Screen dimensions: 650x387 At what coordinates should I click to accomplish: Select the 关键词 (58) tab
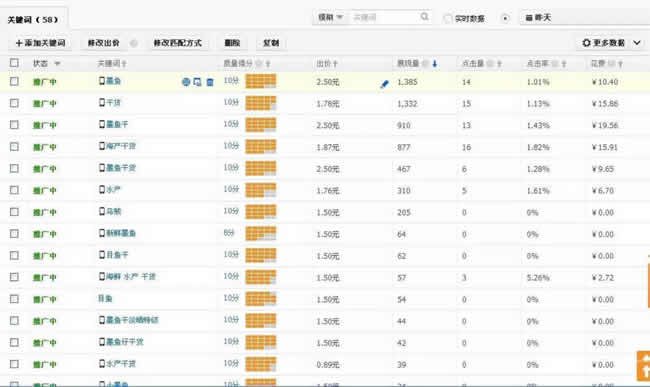tap(33, 19)
